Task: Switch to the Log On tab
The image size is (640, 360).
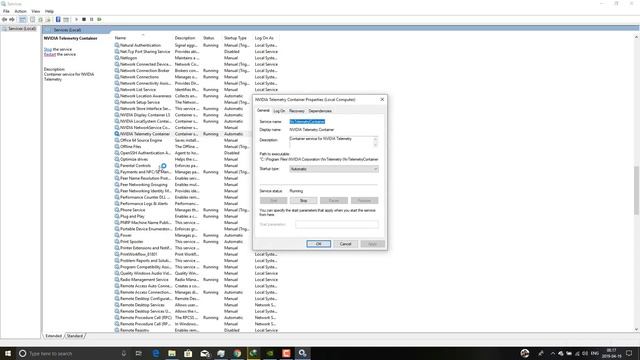Action: [279, 111]
